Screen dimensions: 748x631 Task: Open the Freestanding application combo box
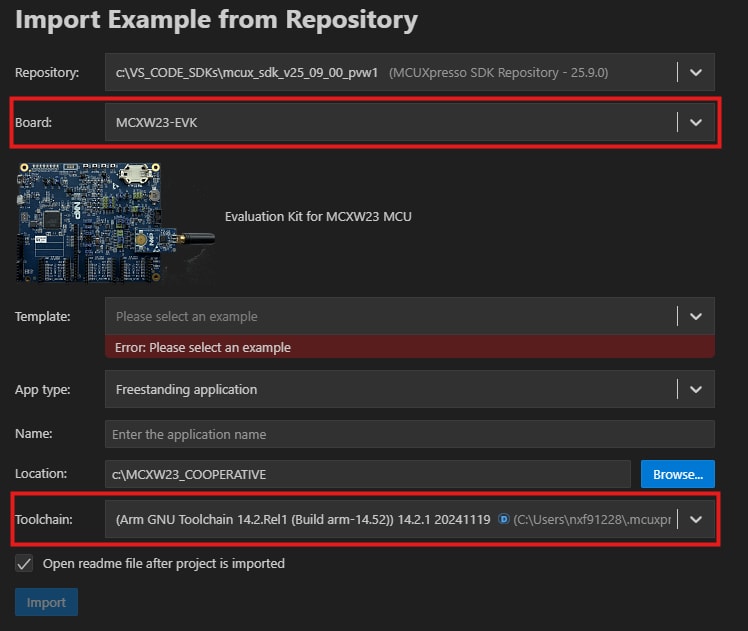click(390, 389)
